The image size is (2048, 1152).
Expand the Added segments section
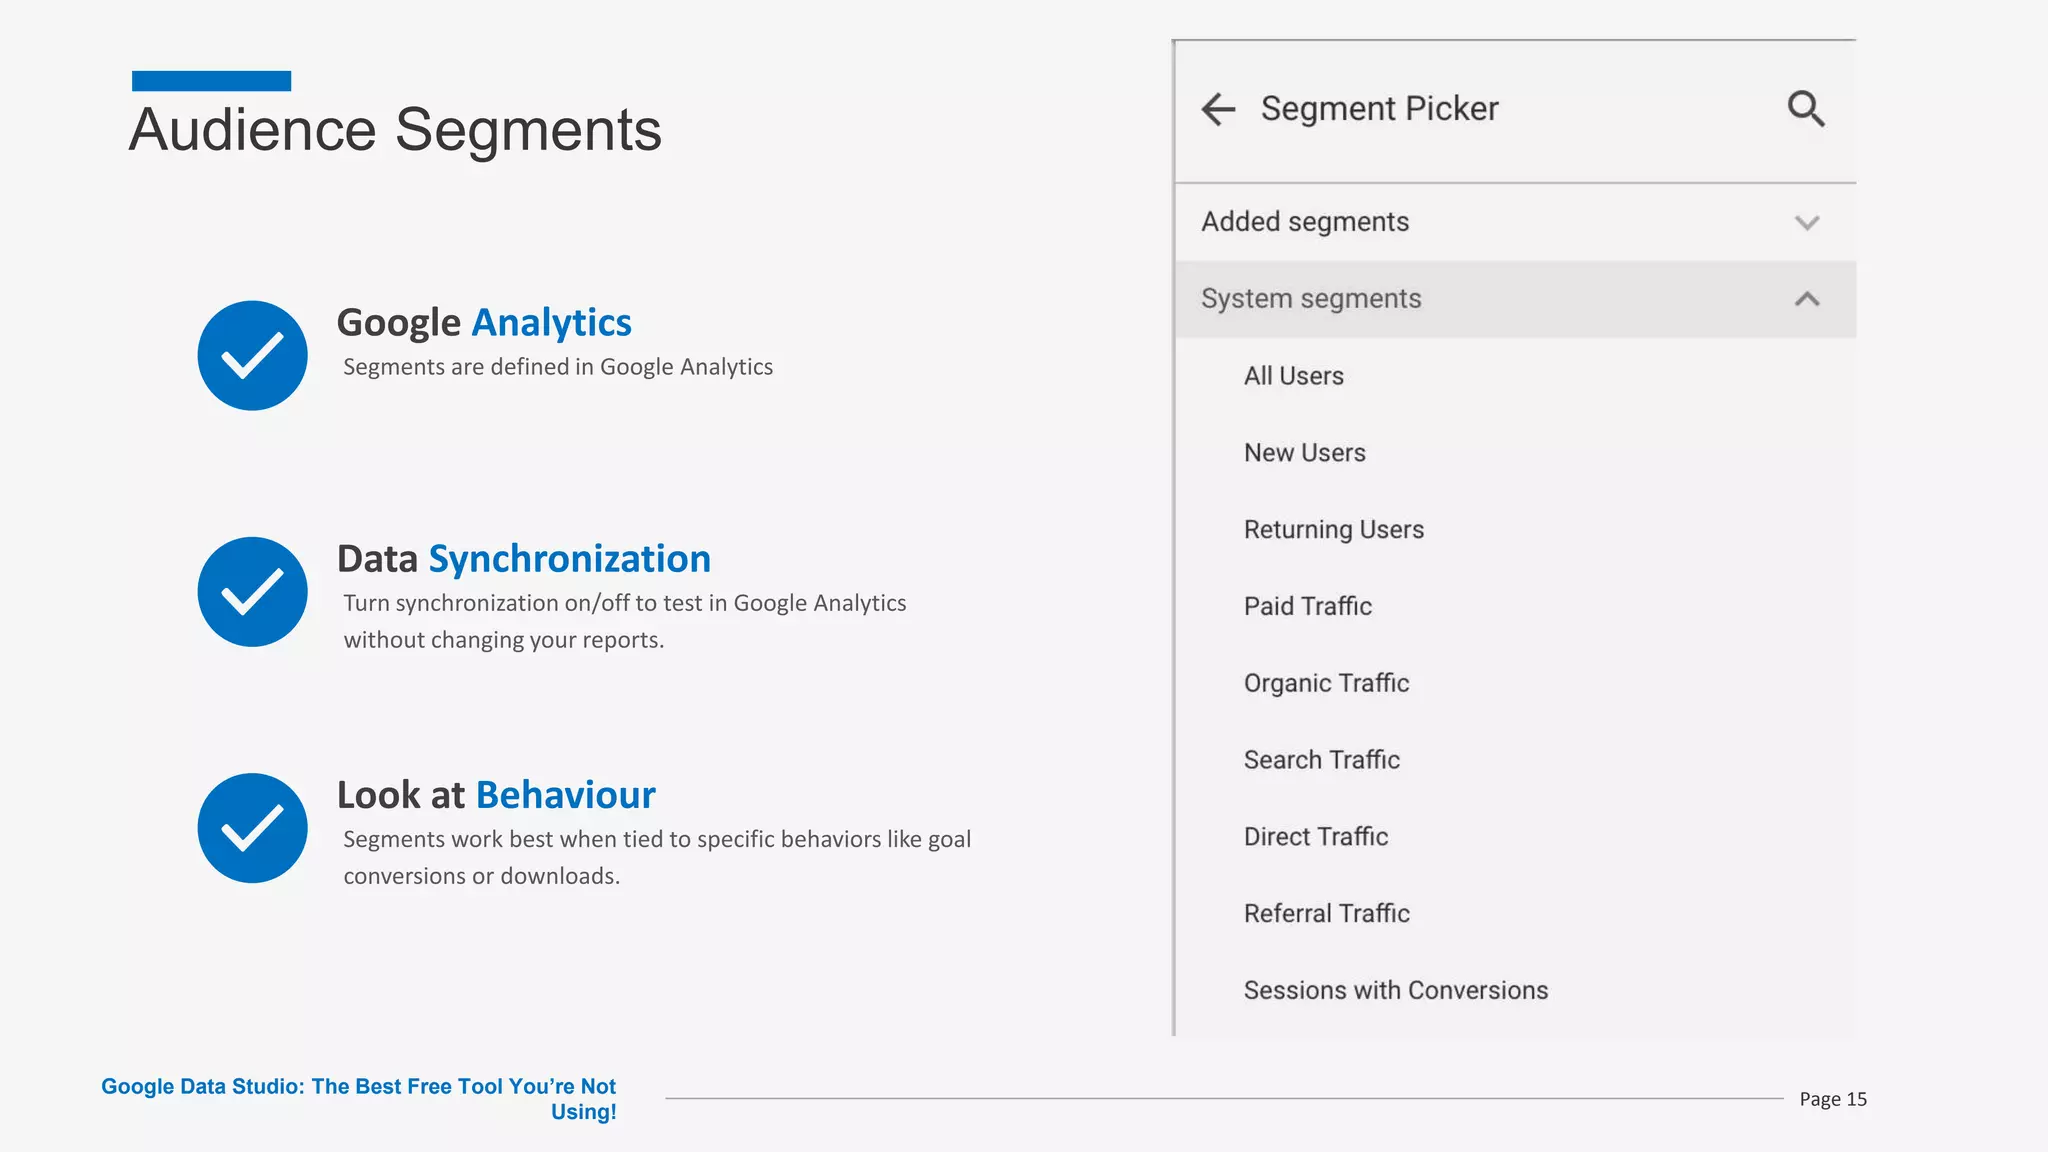[x=1516, y=222]
